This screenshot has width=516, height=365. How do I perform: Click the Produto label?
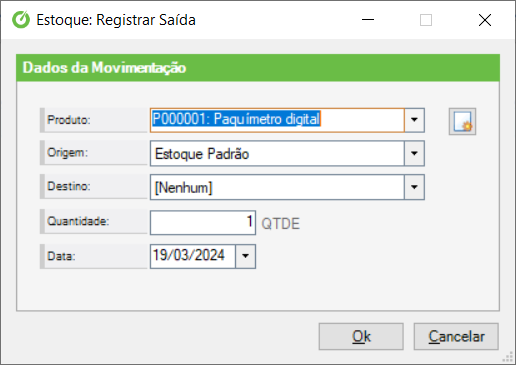[69, 120]
